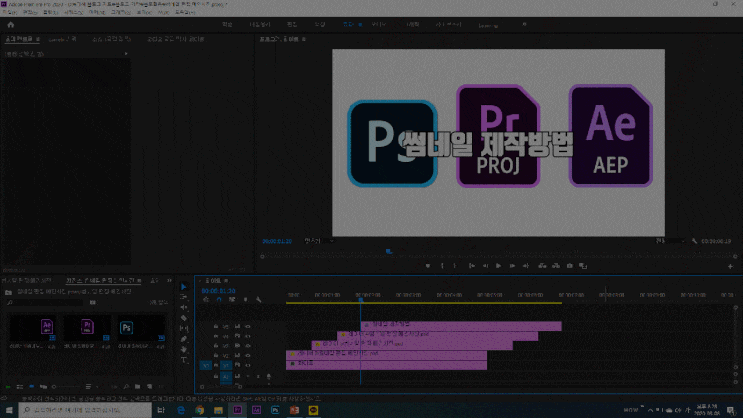
Task: Open Button Editor plus icon
Action: (x=730, y=266)
